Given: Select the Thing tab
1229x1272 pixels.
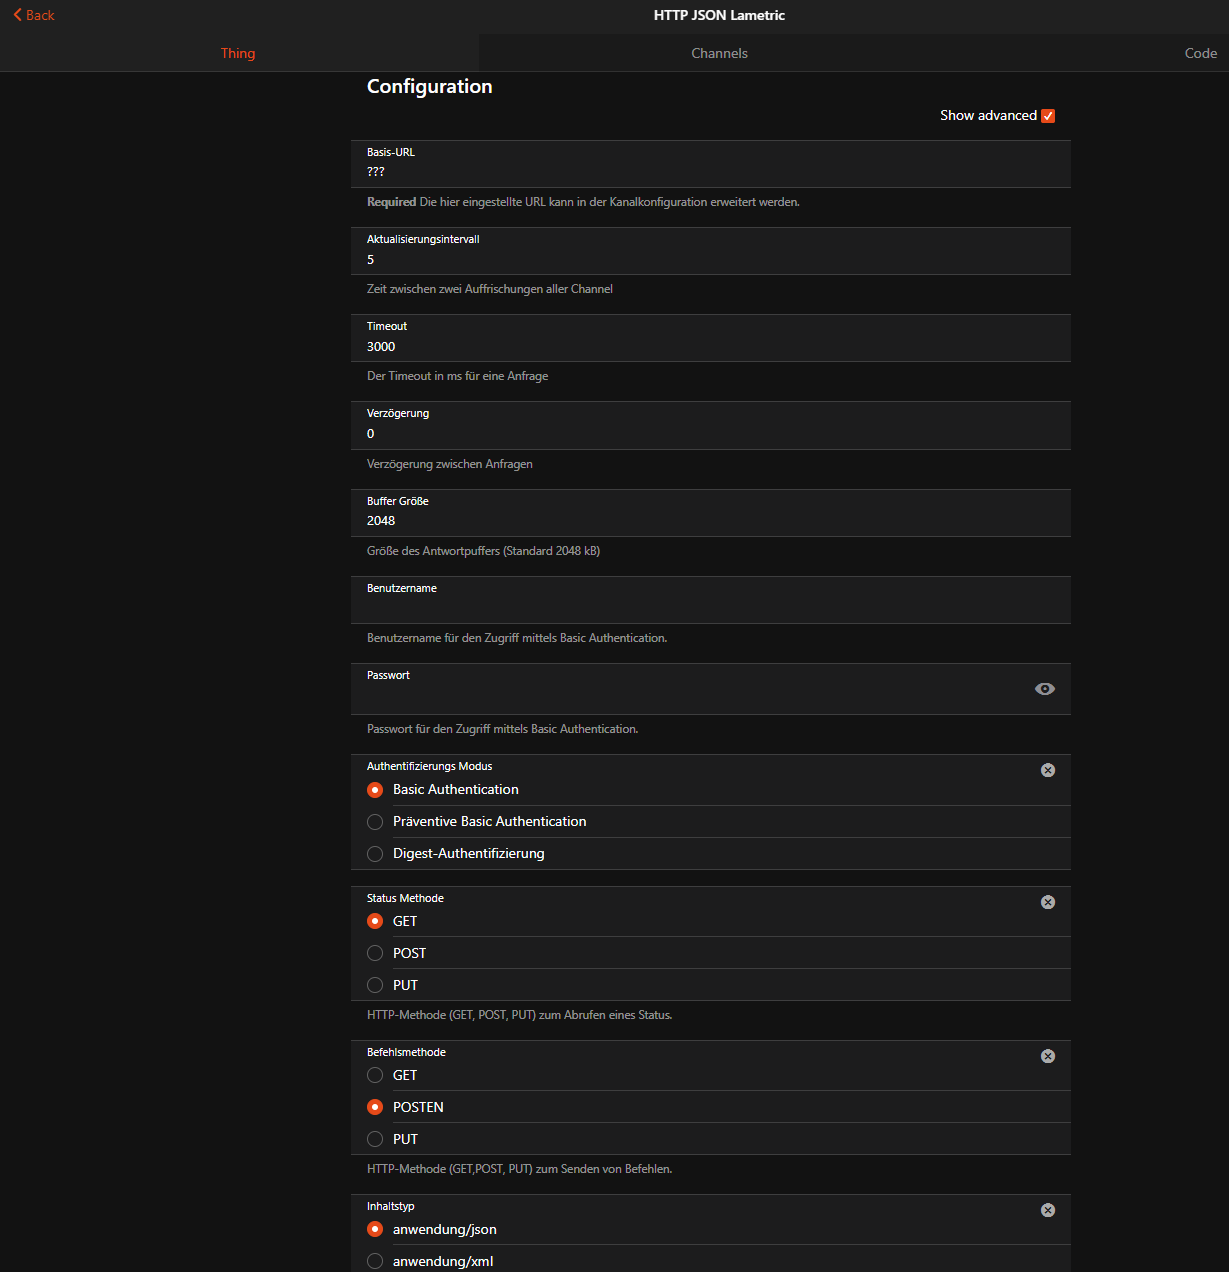Looking at the screenshot, I should pos(238,53).
